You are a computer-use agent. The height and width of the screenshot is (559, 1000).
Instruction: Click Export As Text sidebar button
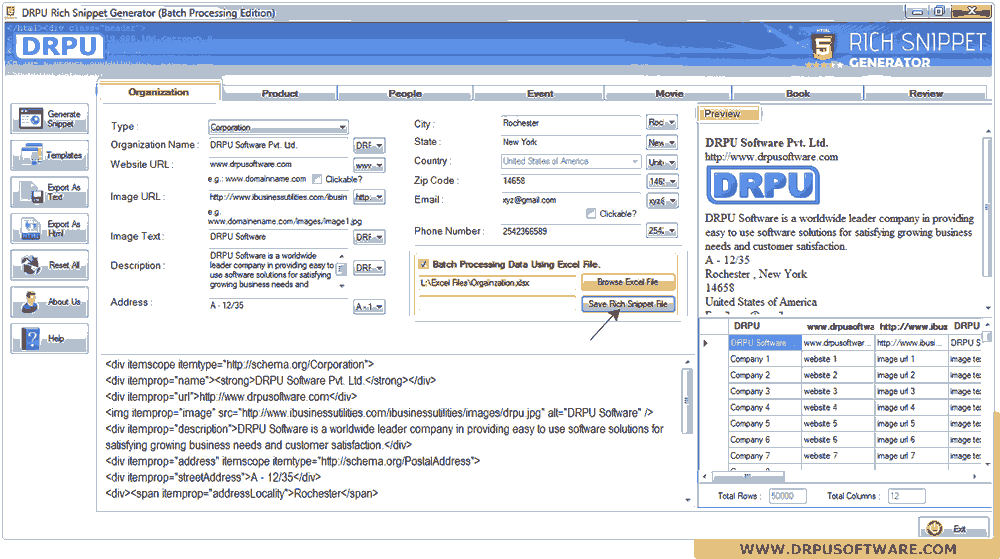[50, 192]
